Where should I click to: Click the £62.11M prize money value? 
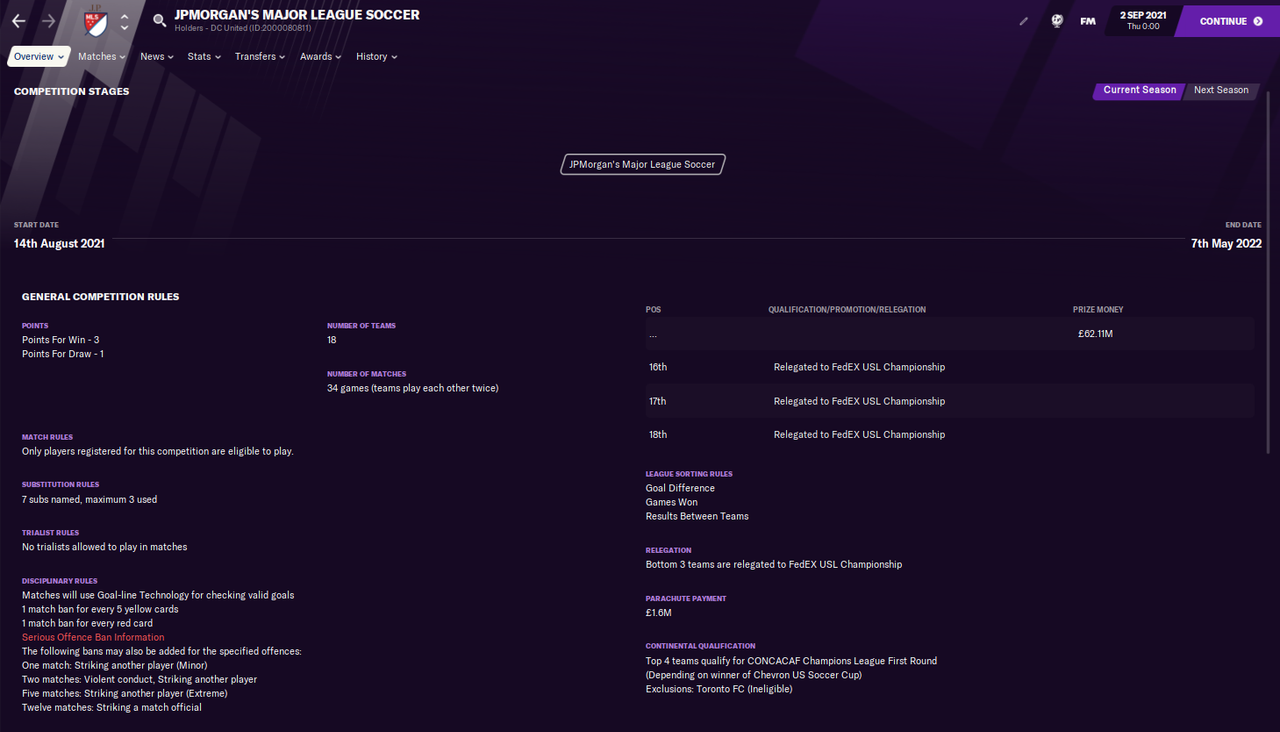pos(1095,334)
